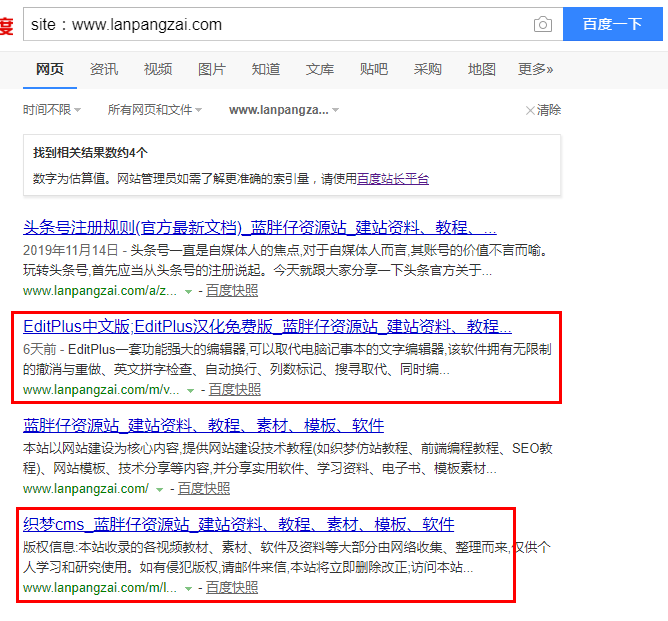Open the 所有网页和文件 filter dropdown
This screenshot has height=621, width=668.
click(155, 110)
